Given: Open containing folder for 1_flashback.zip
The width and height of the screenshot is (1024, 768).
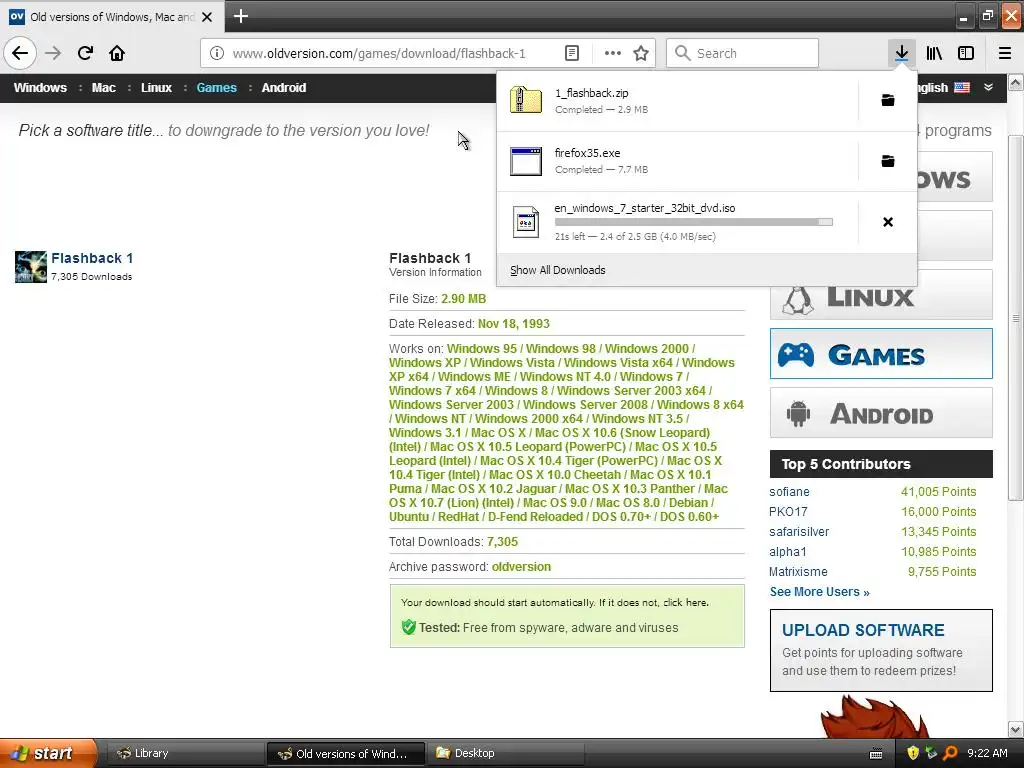Looking at the screenshot, I should click(888, 100).
